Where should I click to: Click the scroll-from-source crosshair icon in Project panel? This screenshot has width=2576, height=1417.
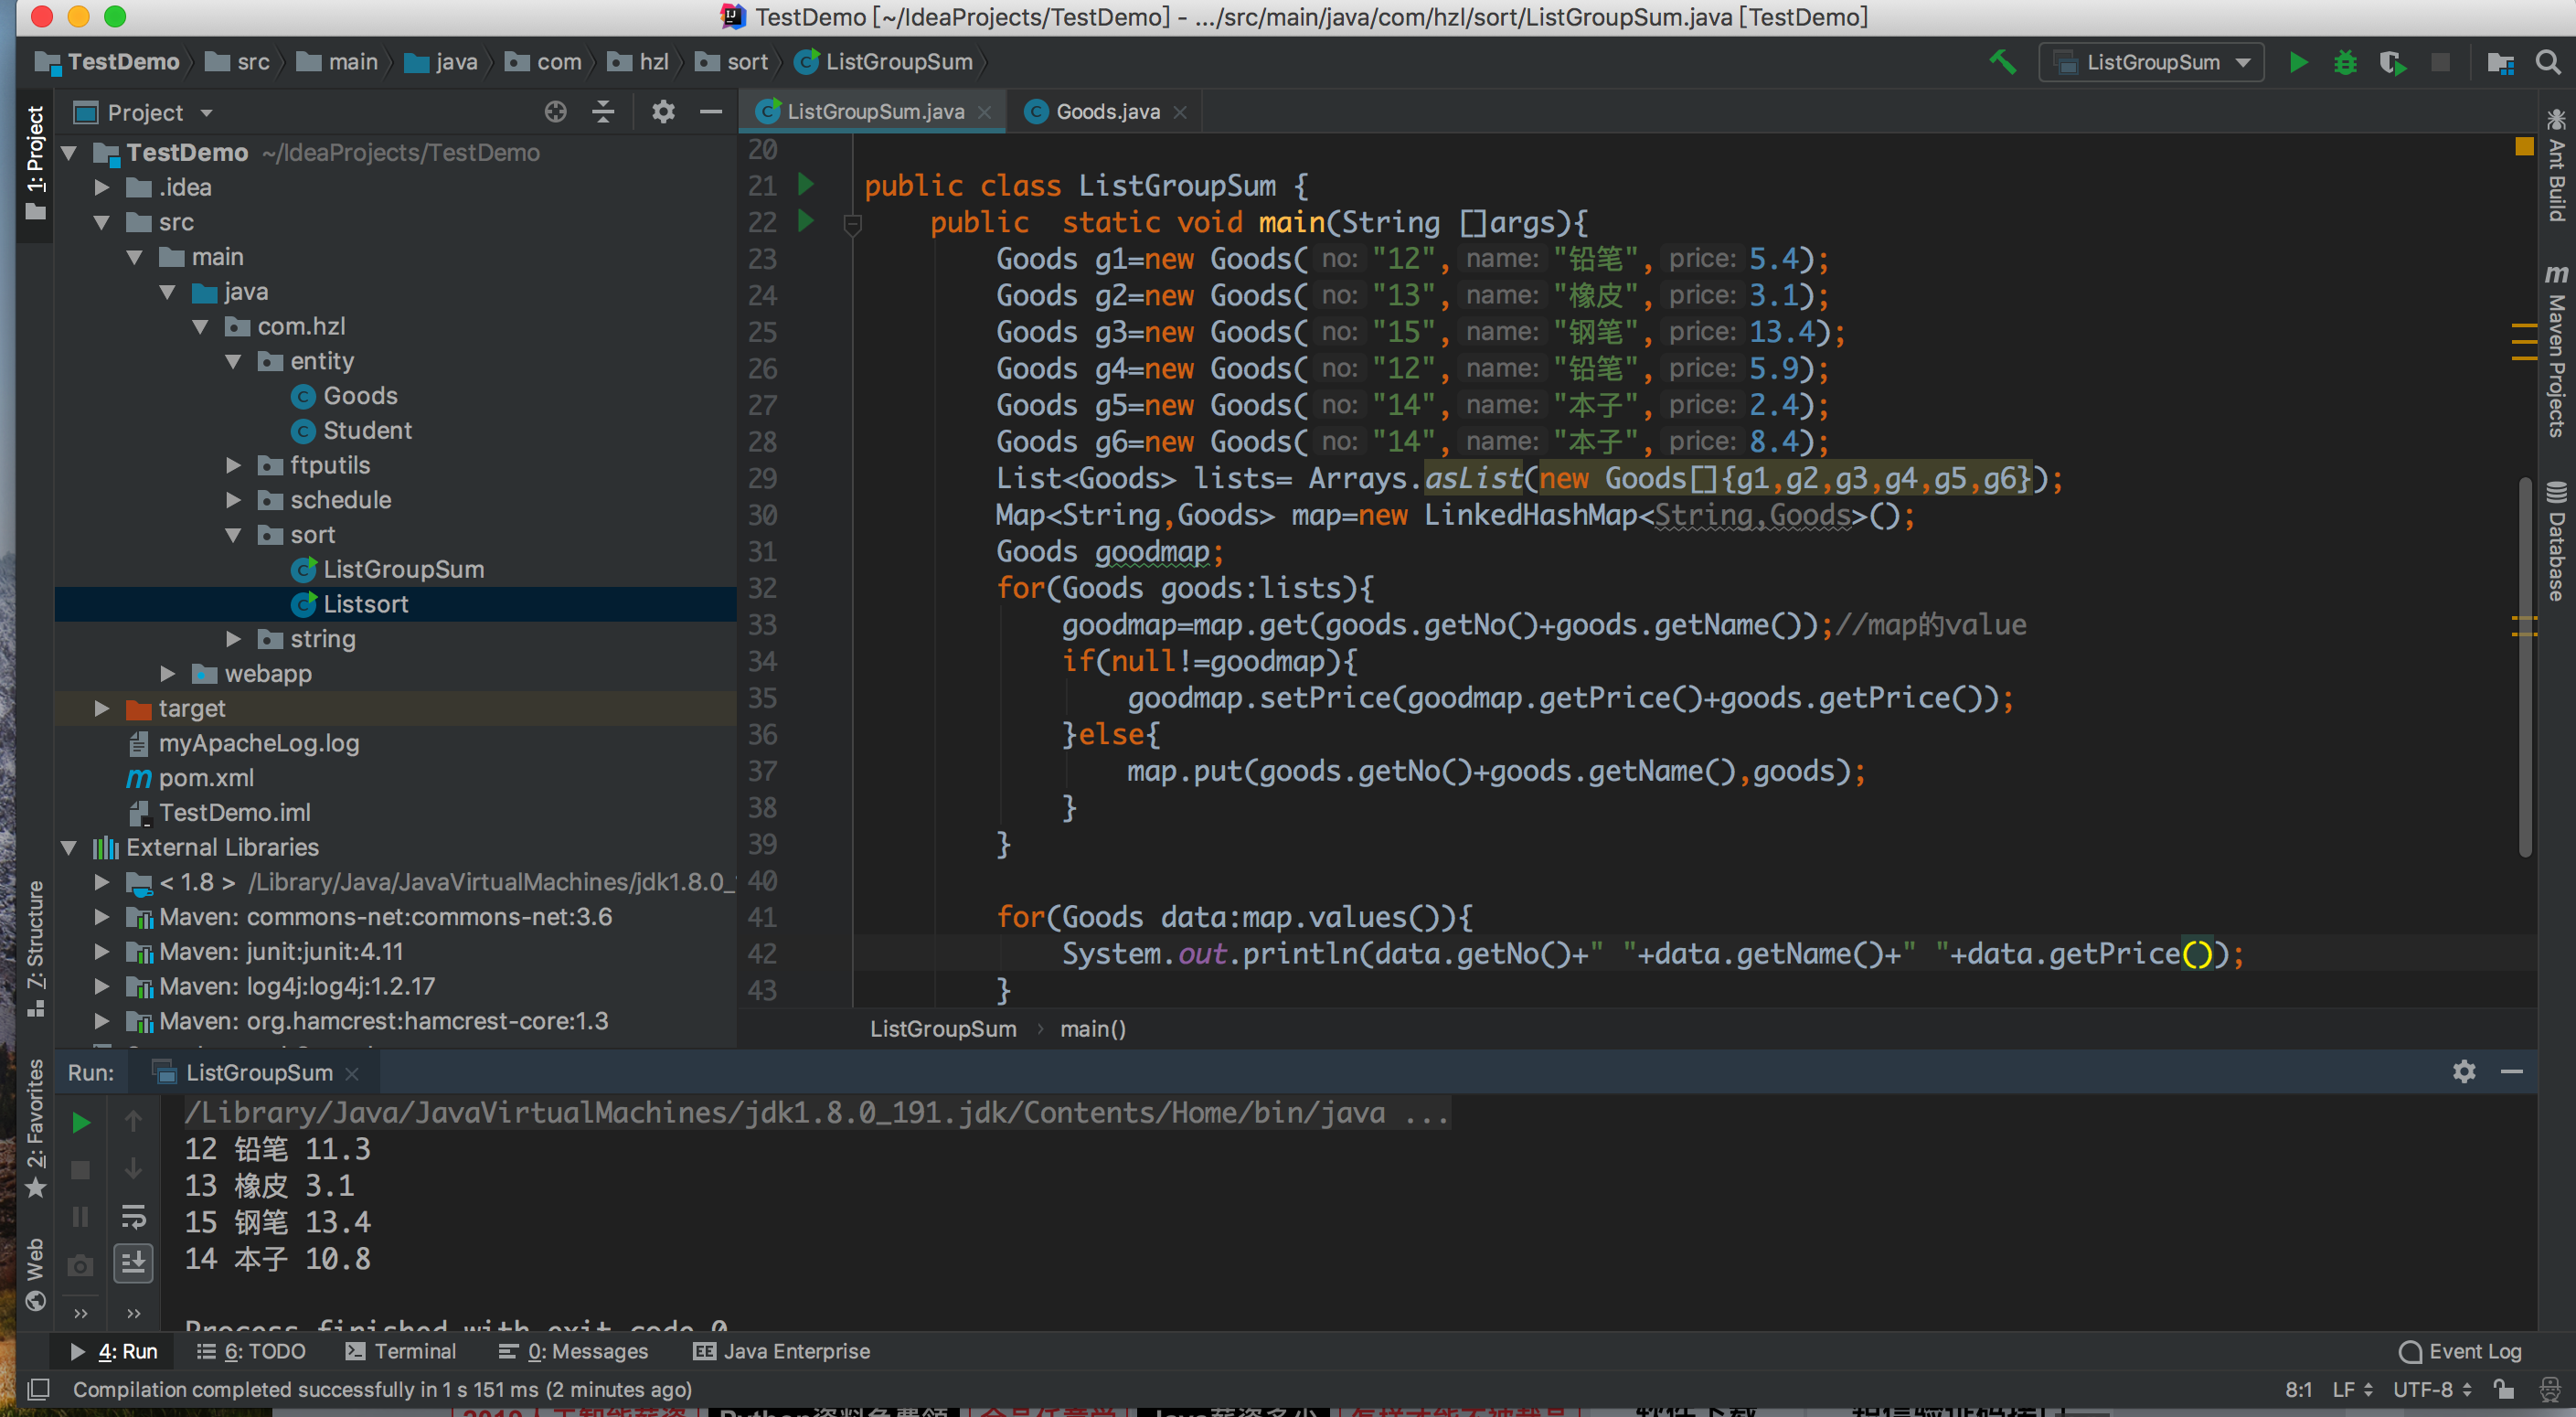point(555,112)
